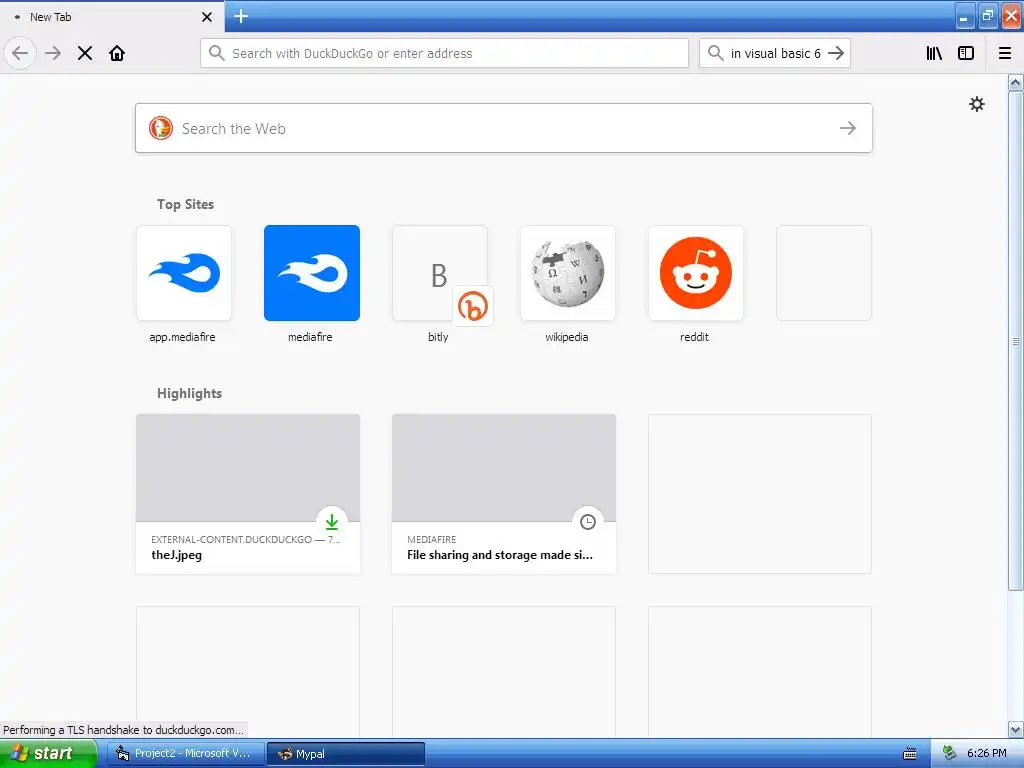
Task: Switch to Project2 - Microsoft Visual taskbar item
Action: pos(187,754)
